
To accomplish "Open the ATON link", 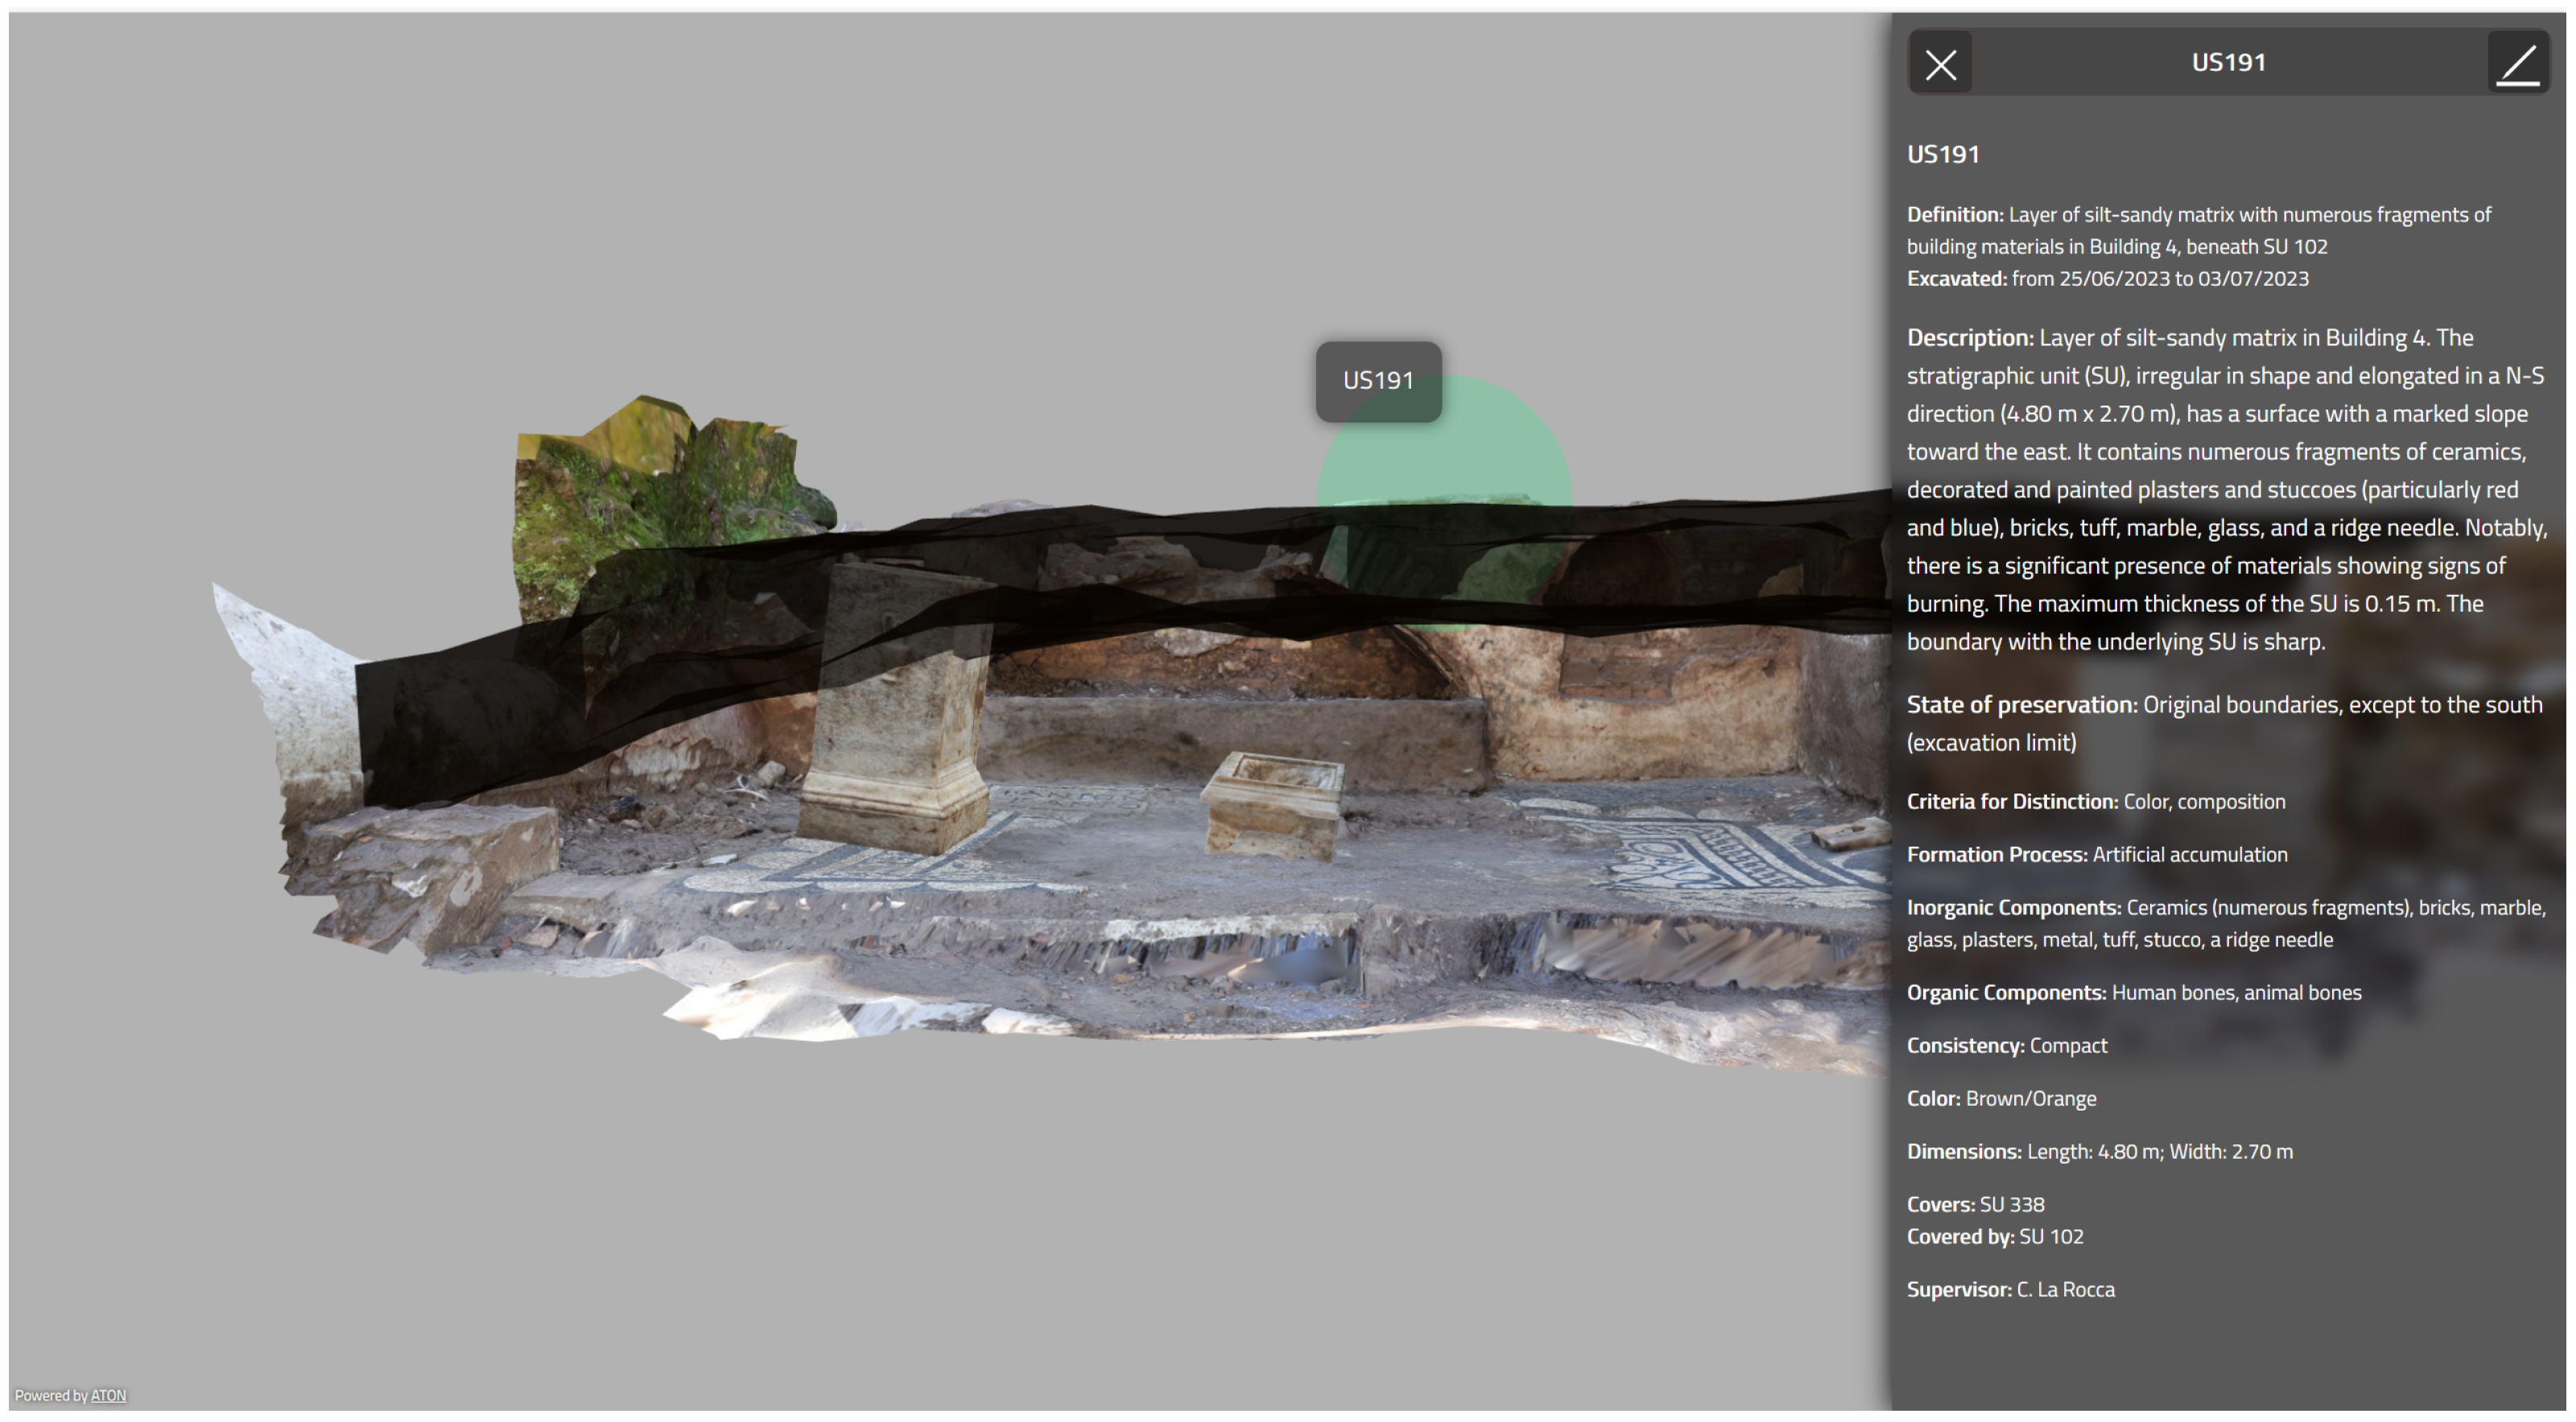I will pyautogui.click(x=108, y=1396).
